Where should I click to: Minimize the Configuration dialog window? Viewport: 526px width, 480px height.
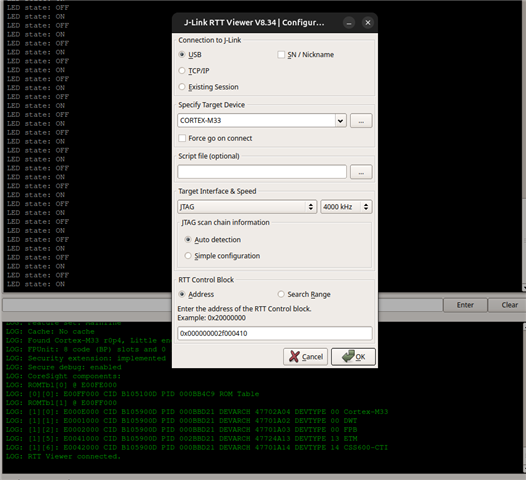(349, 23)
